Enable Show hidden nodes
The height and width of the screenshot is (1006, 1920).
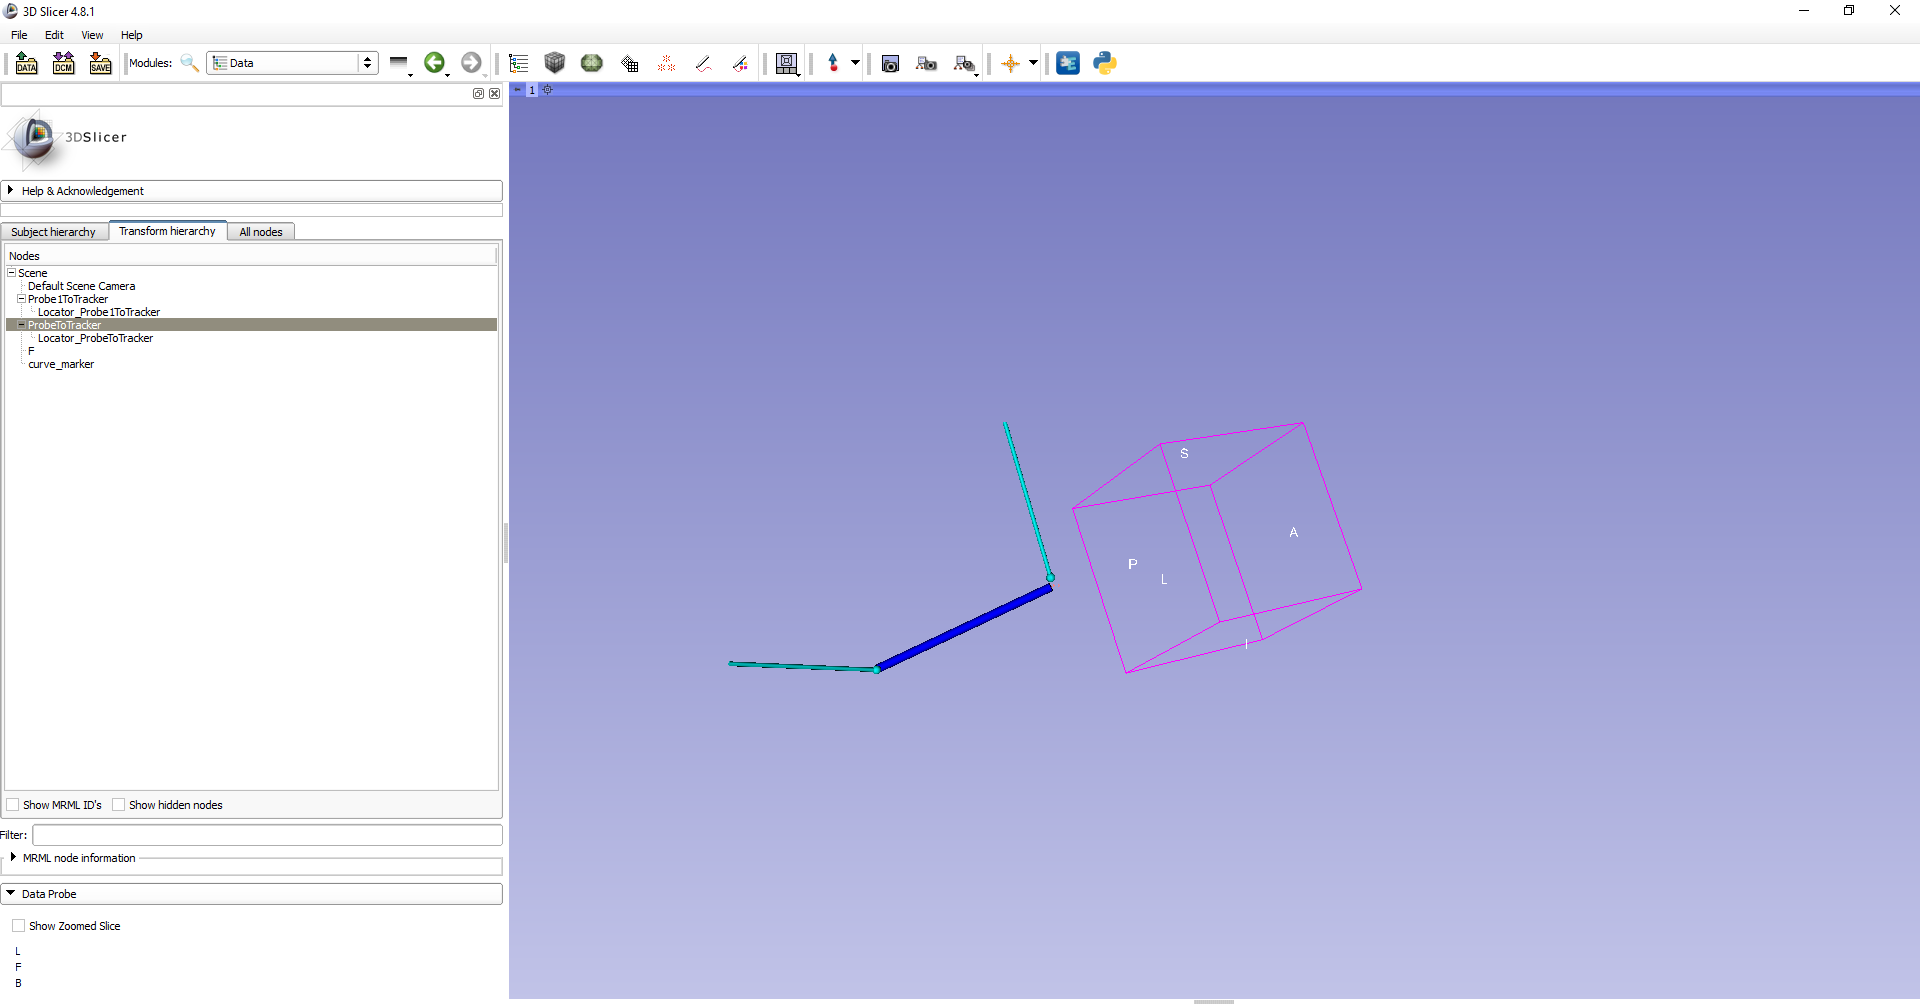(118, 804)
